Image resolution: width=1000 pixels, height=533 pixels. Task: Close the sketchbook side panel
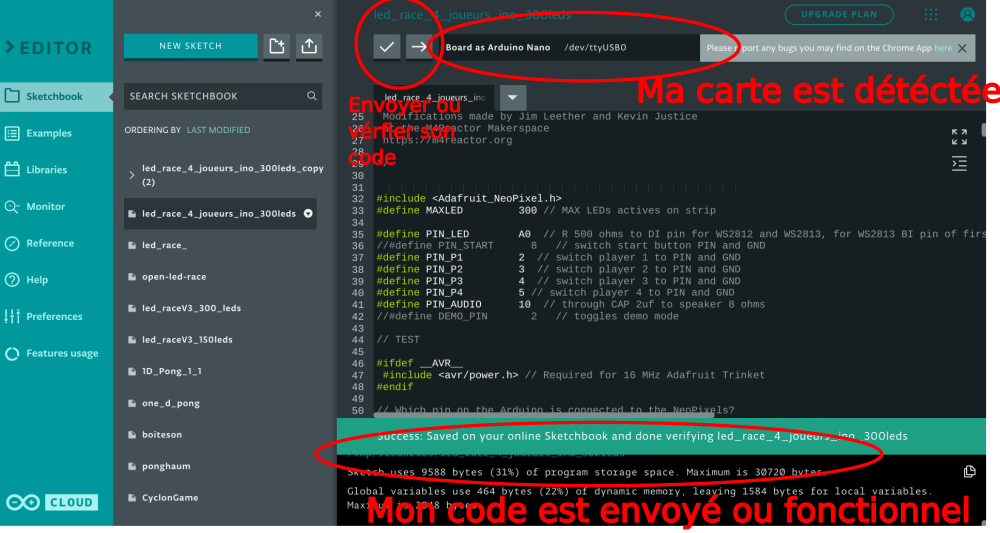[x=318, y=14]
